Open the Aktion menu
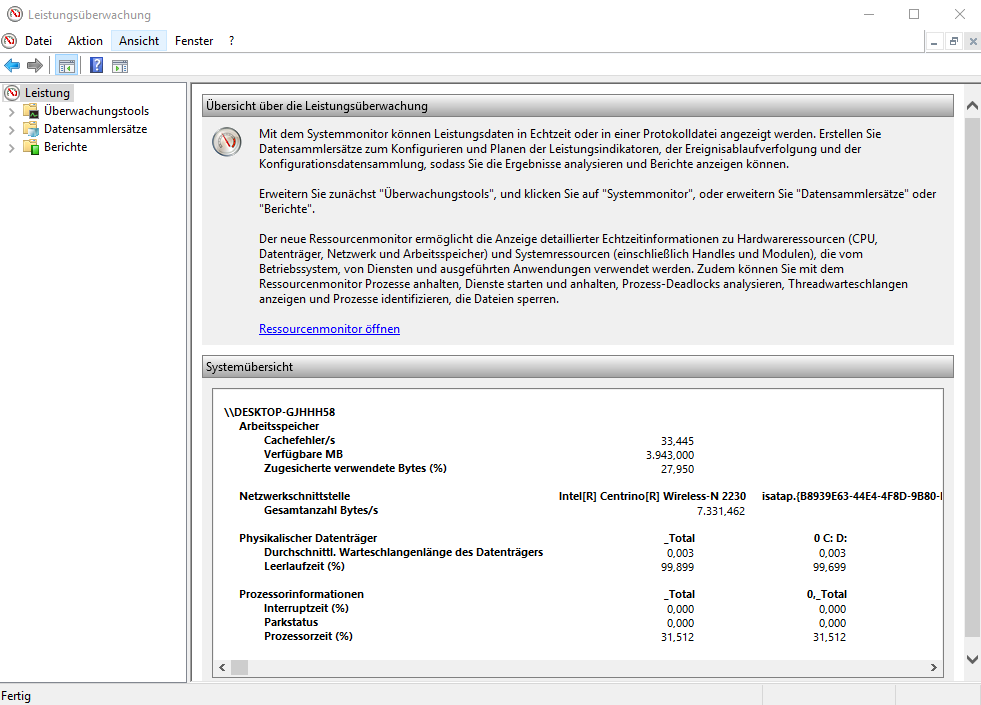The height and width of the screenshot is (705, 981). [x=85, y=41]
